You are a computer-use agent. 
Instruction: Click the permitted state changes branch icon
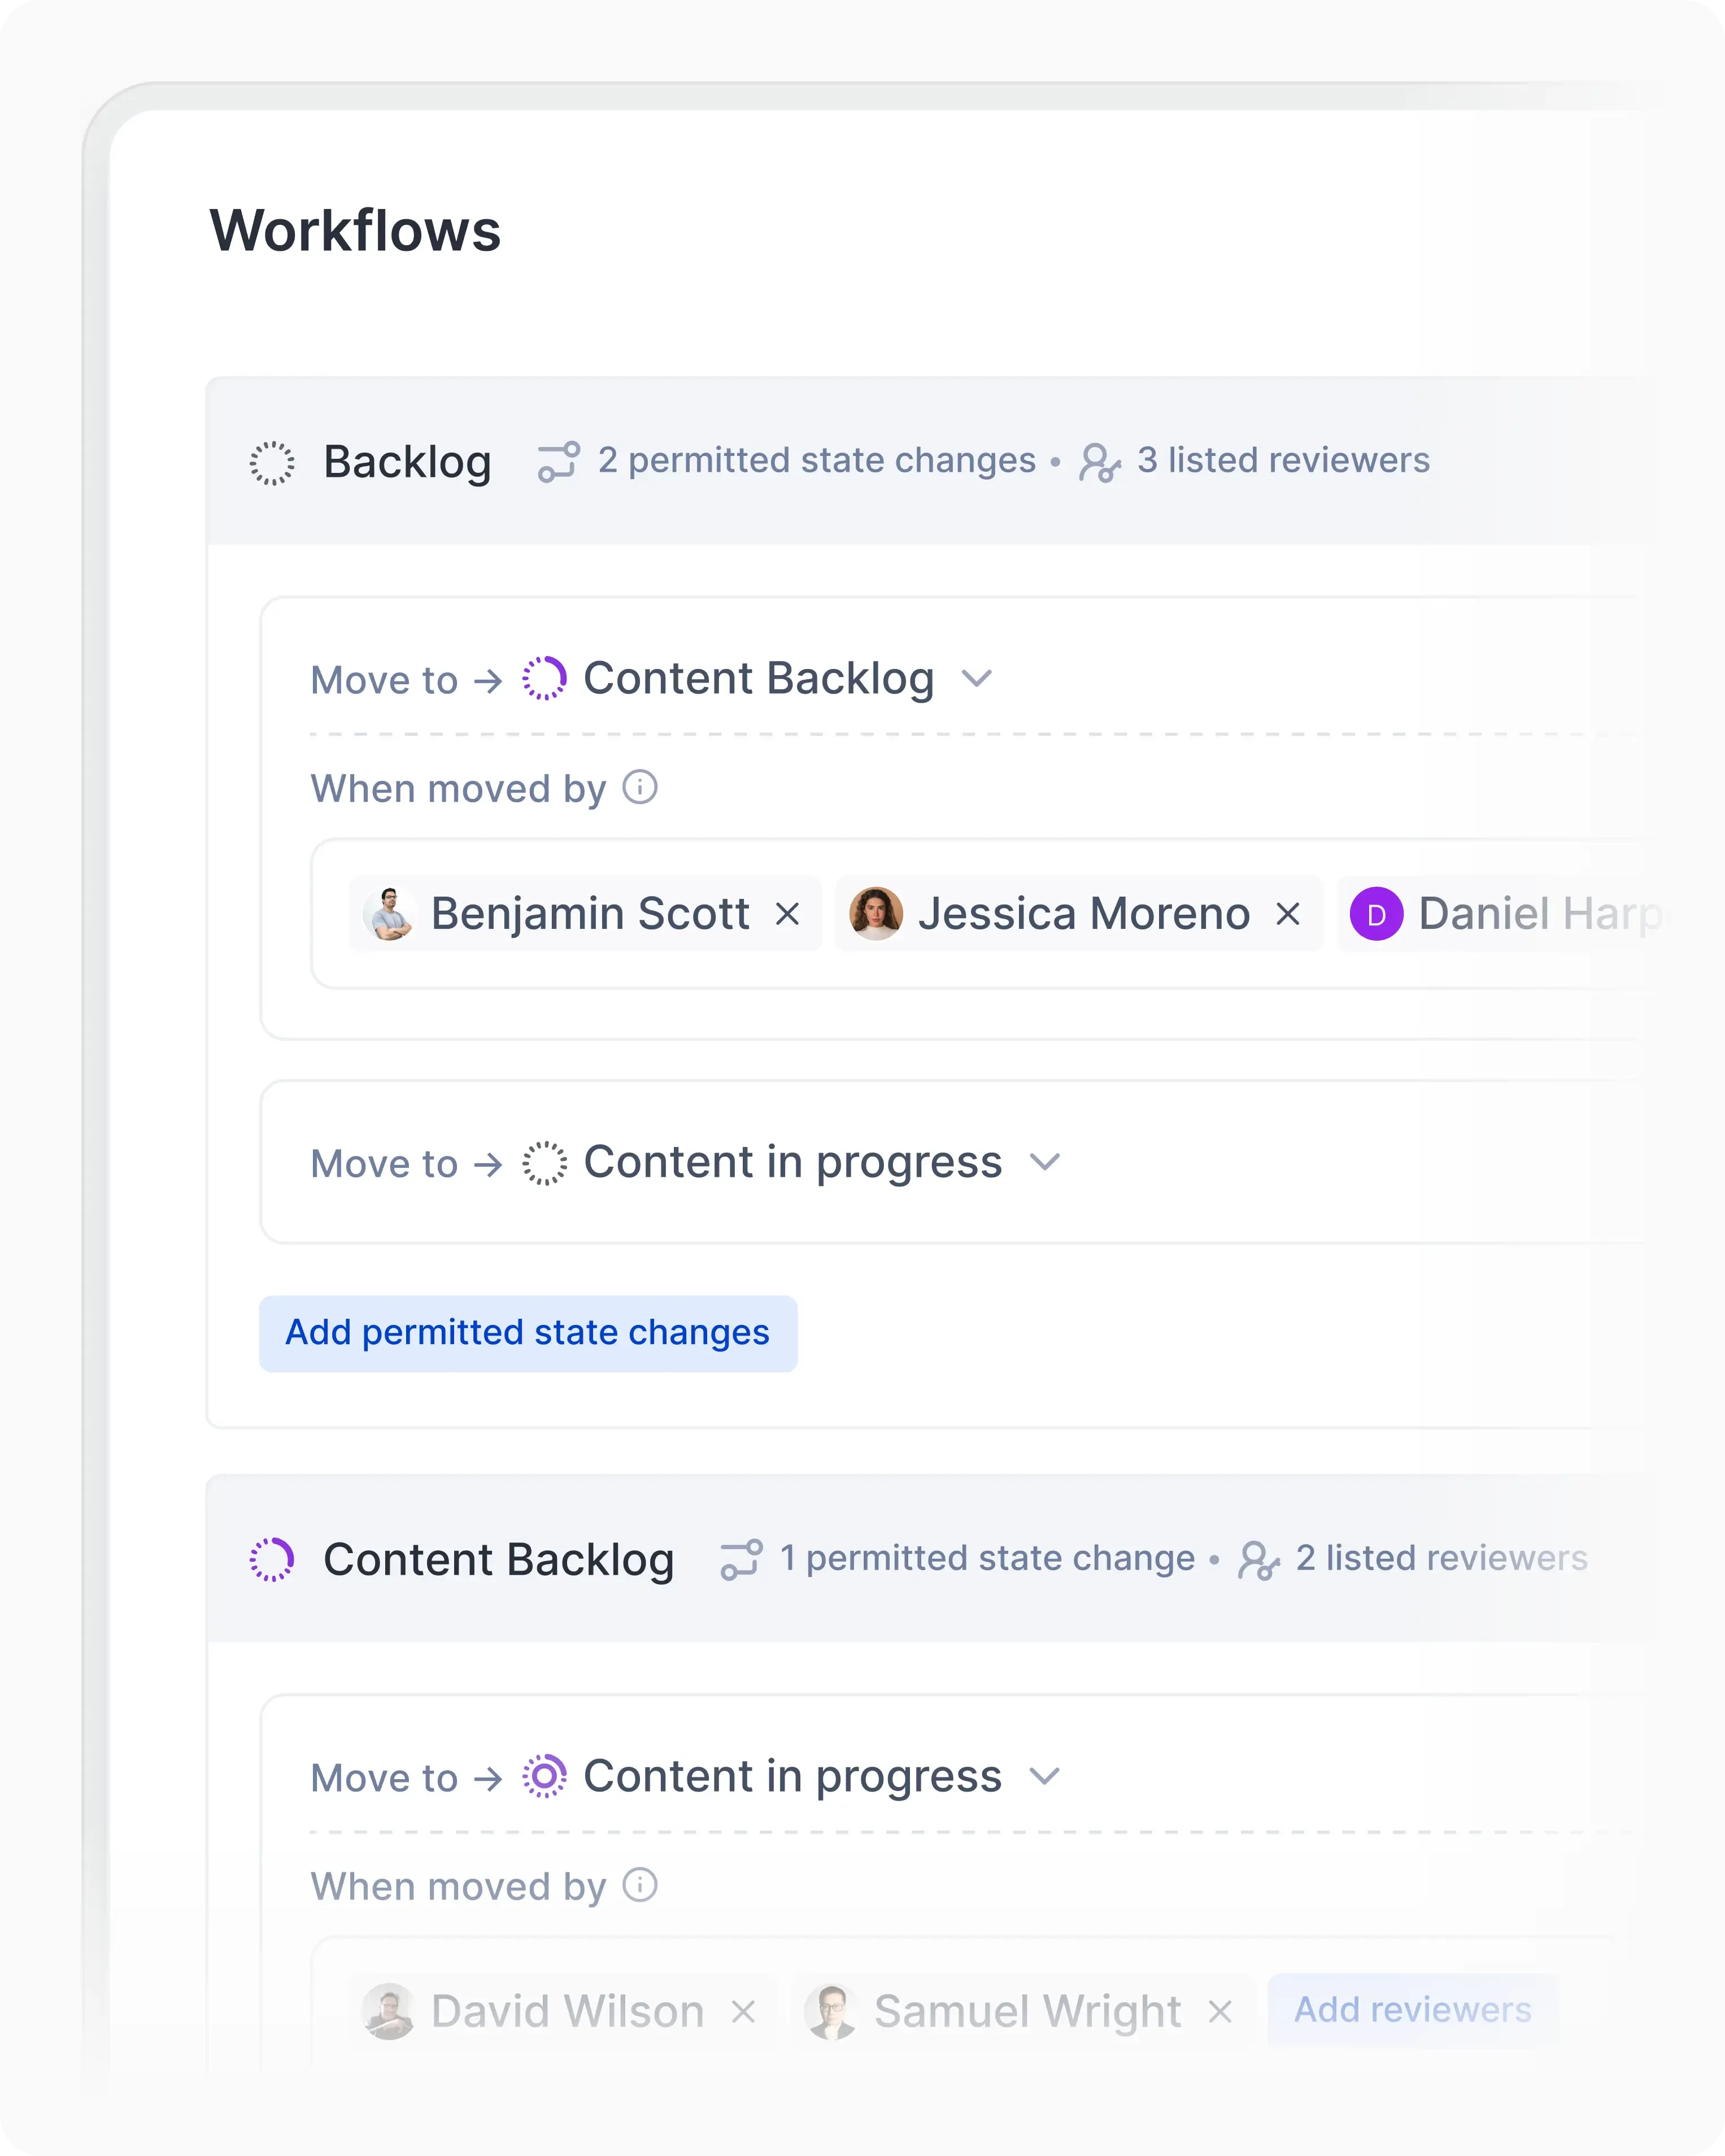(557, 461)
